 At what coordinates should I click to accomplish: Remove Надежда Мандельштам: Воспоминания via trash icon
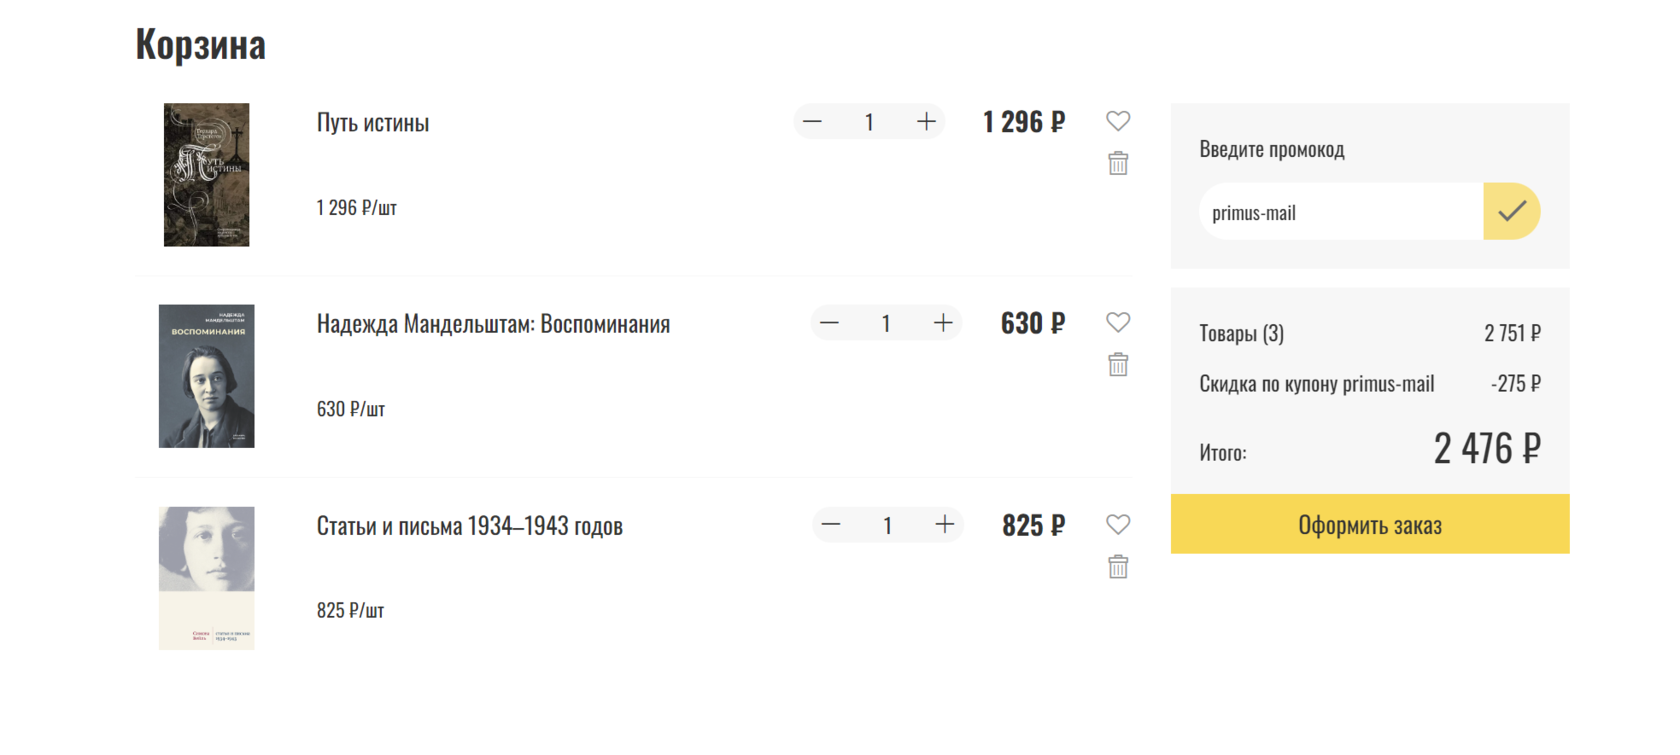coord(1118,364)
